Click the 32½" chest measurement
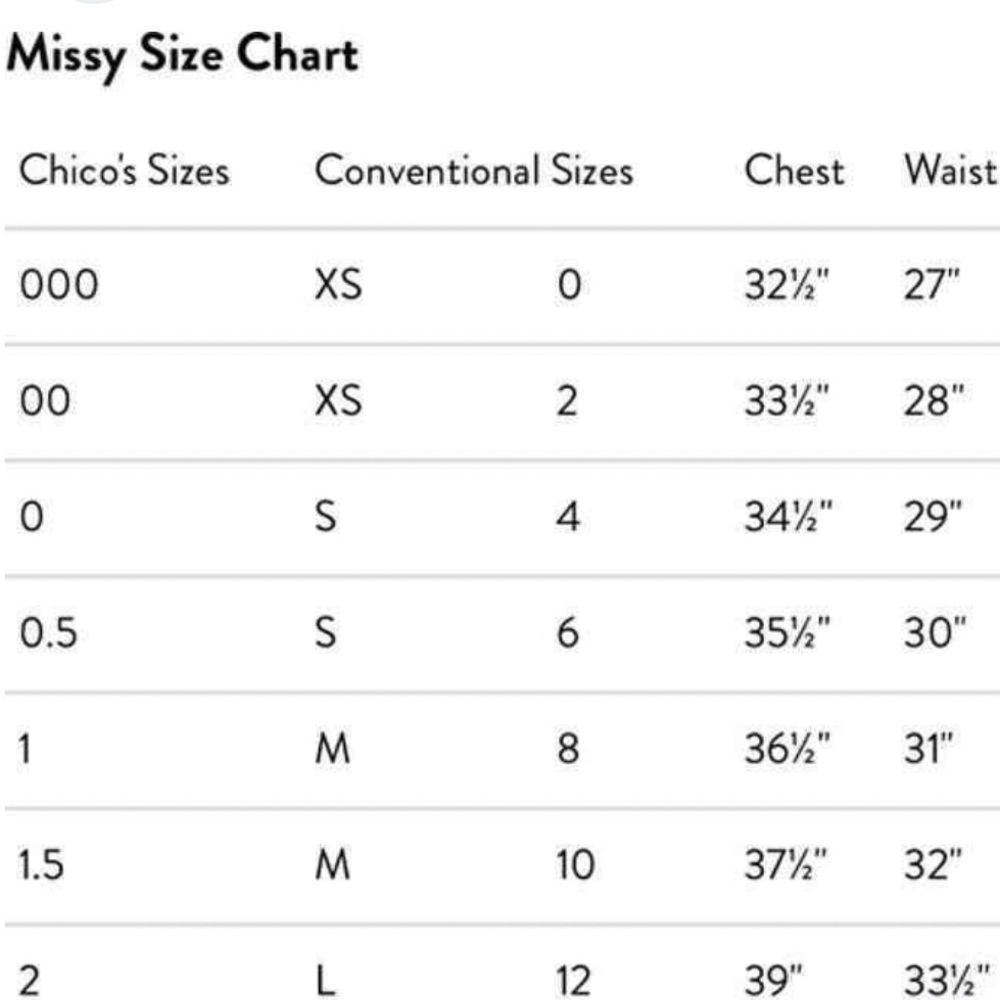The width and height of the screenshot is (1000, 1000). 787,284
